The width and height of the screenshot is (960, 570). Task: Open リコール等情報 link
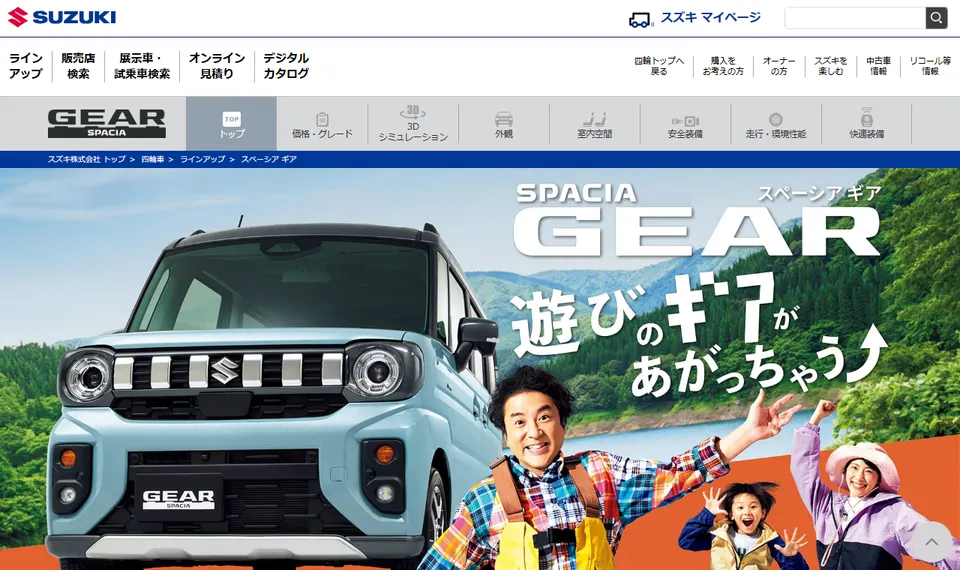point(929,66)
